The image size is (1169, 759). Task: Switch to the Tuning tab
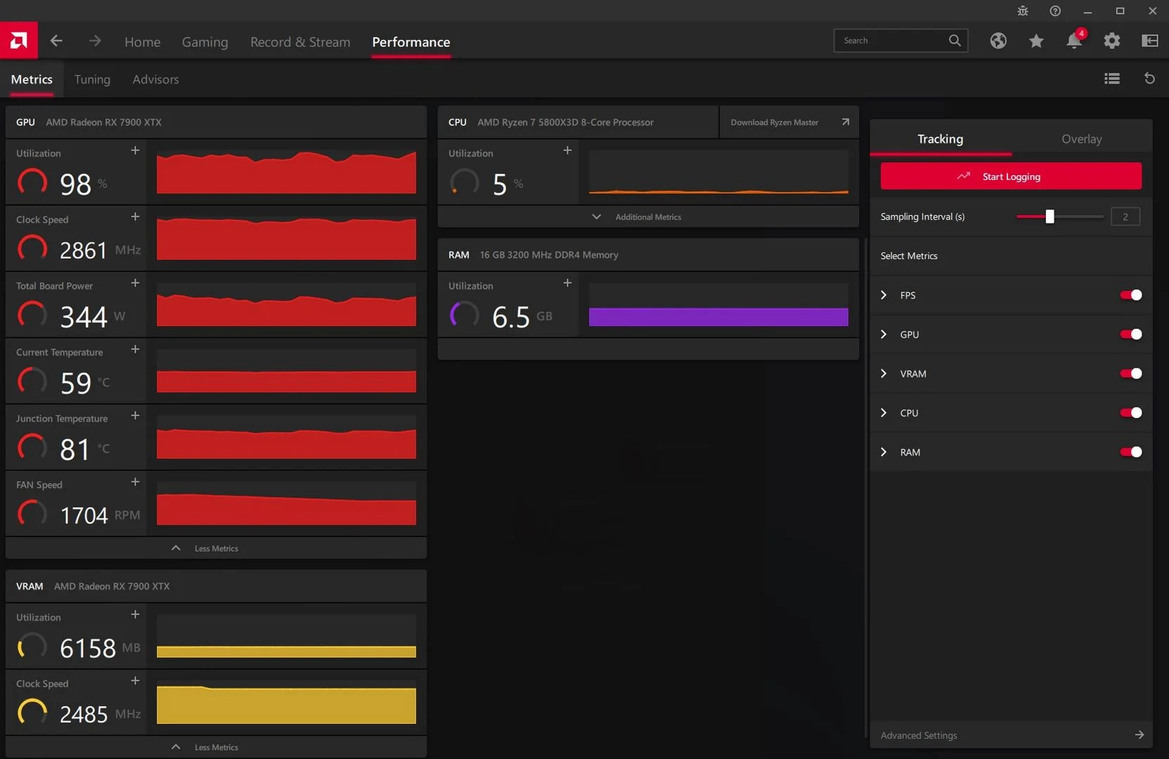[92, 79]
